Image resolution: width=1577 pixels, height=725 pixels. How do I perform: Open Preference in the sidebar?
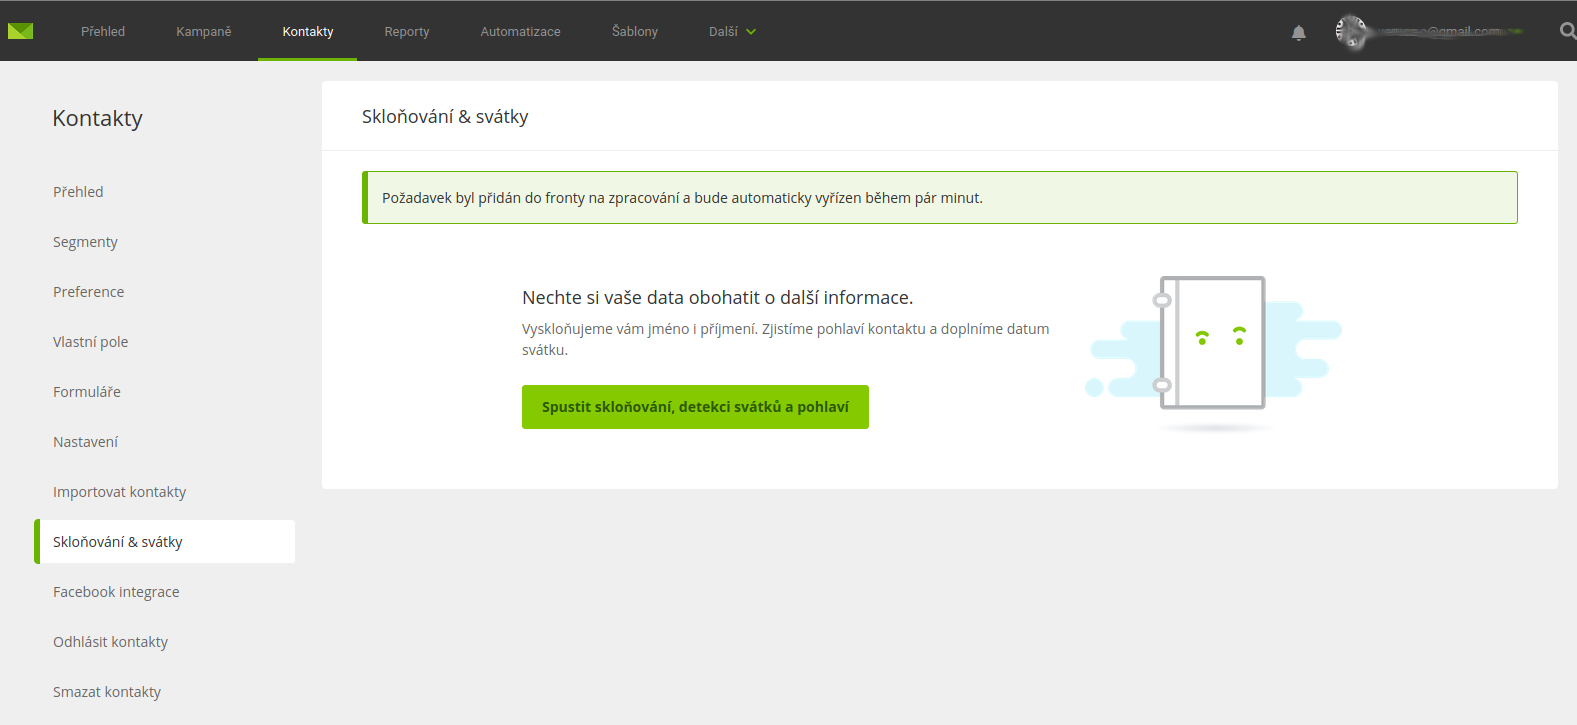point(89,292)
